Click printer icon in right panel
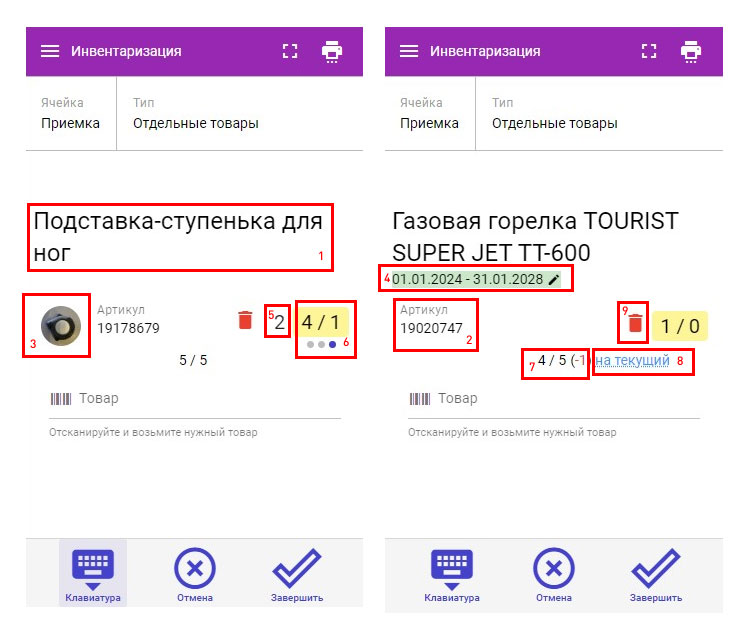This screenshot has width=741, height=626. 690,51
